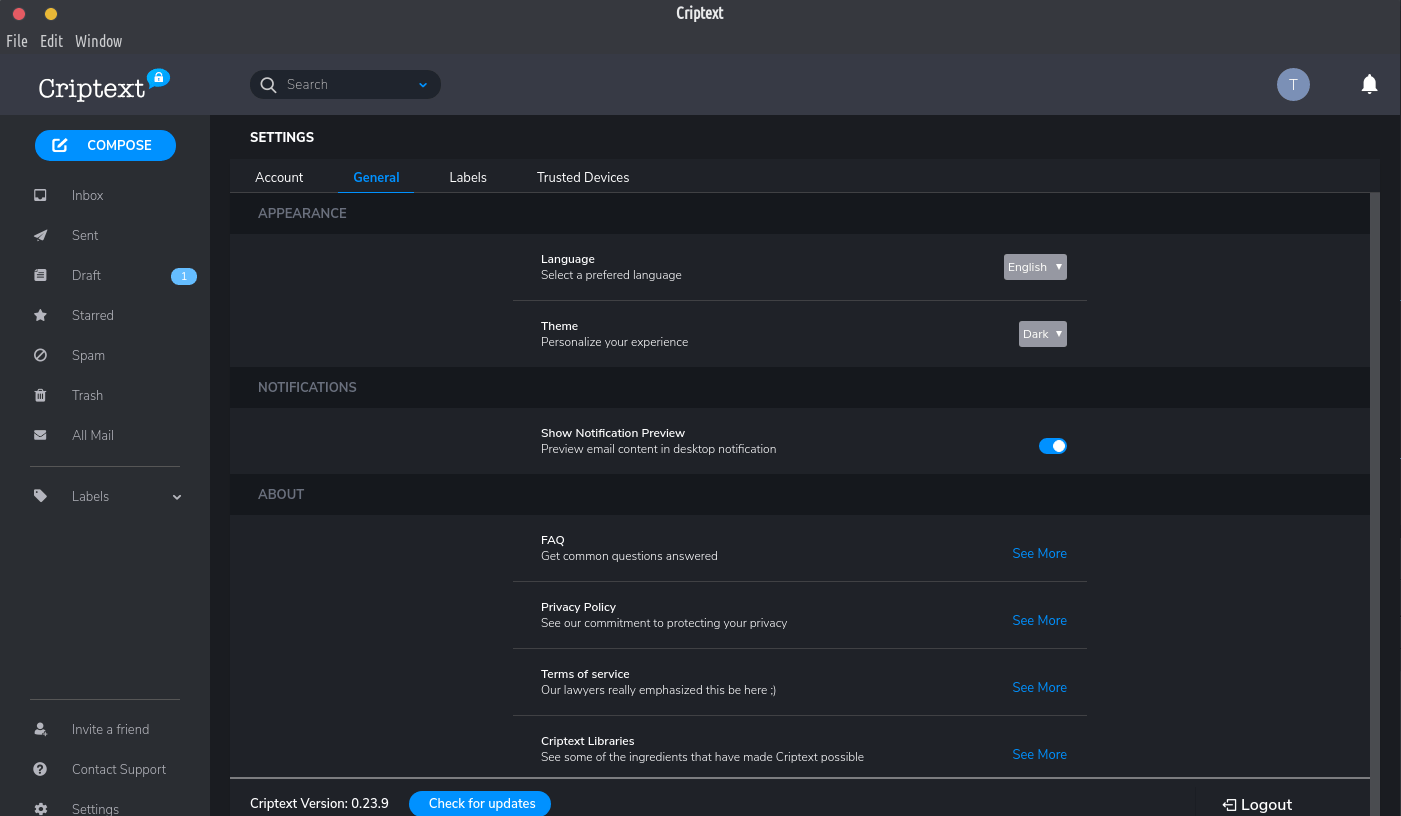Click the Sent paper plane icon

tap(40, 236)
